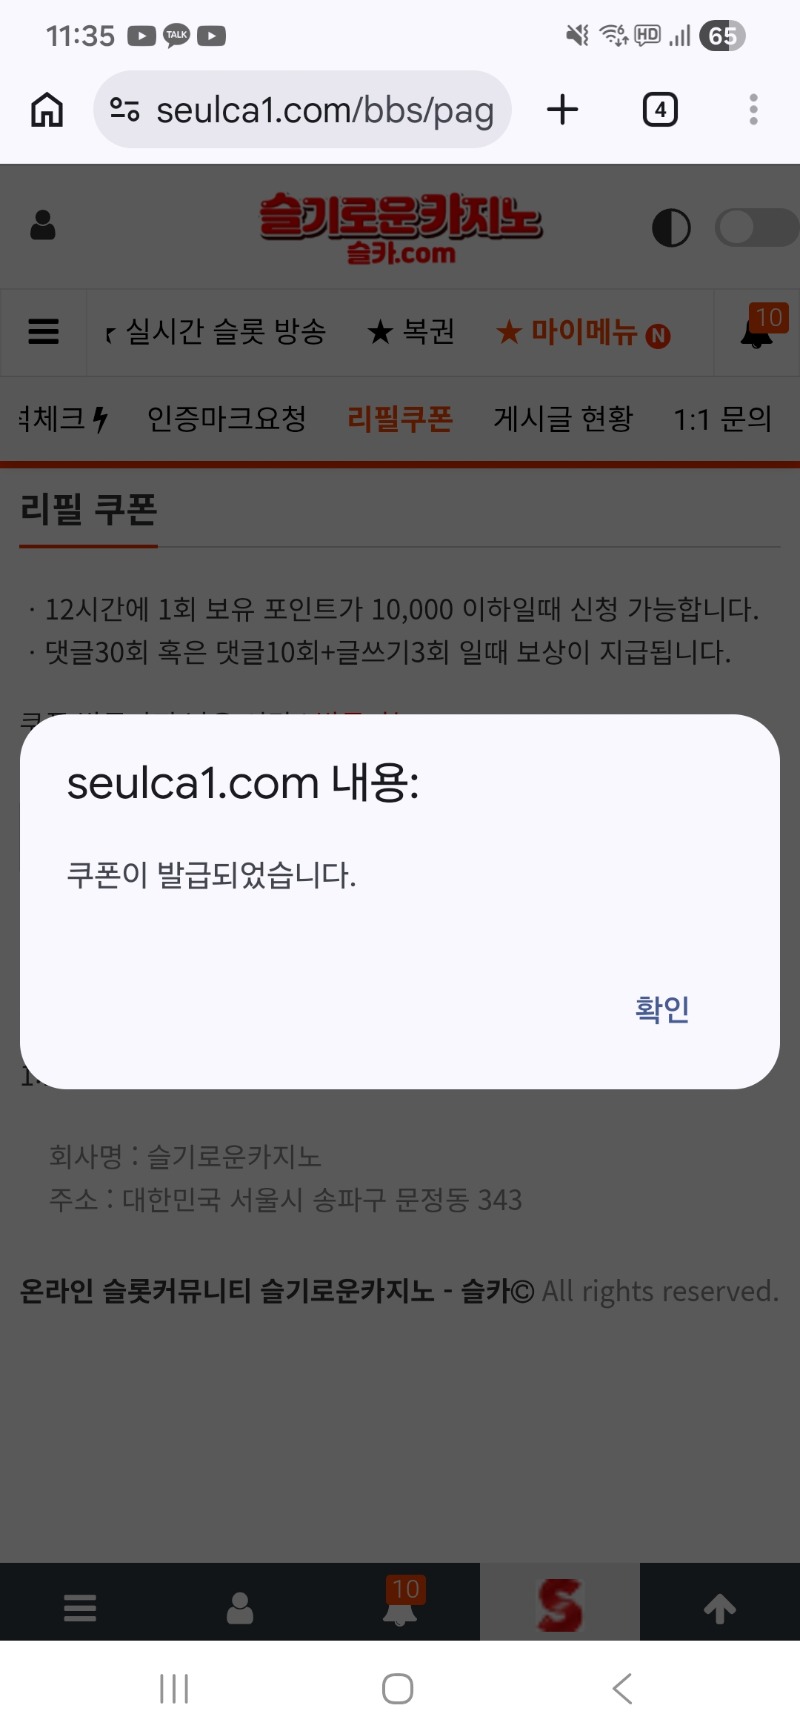Switch to 게시글 현황 tab

click(563, 418)
